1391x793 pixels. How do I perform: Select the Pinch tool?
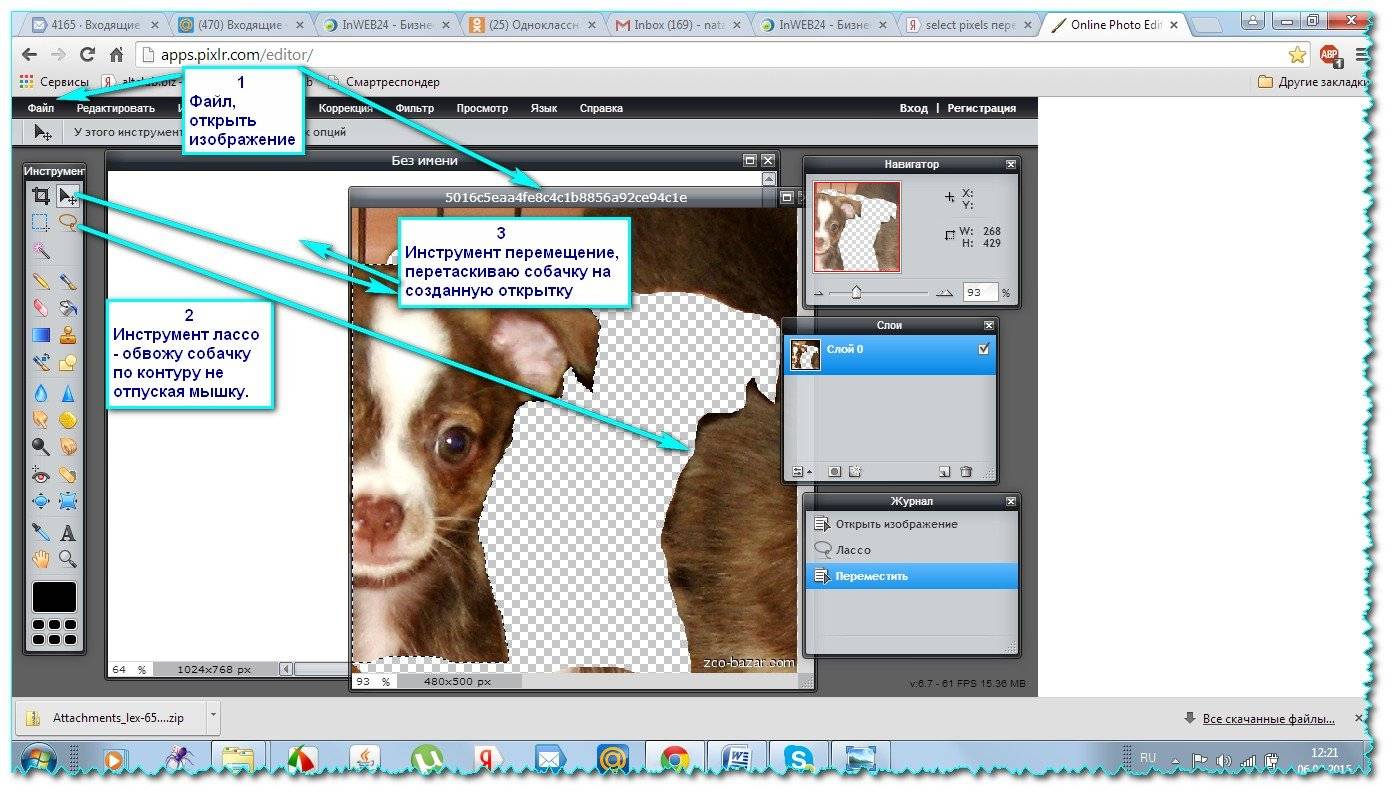[67, 501]
